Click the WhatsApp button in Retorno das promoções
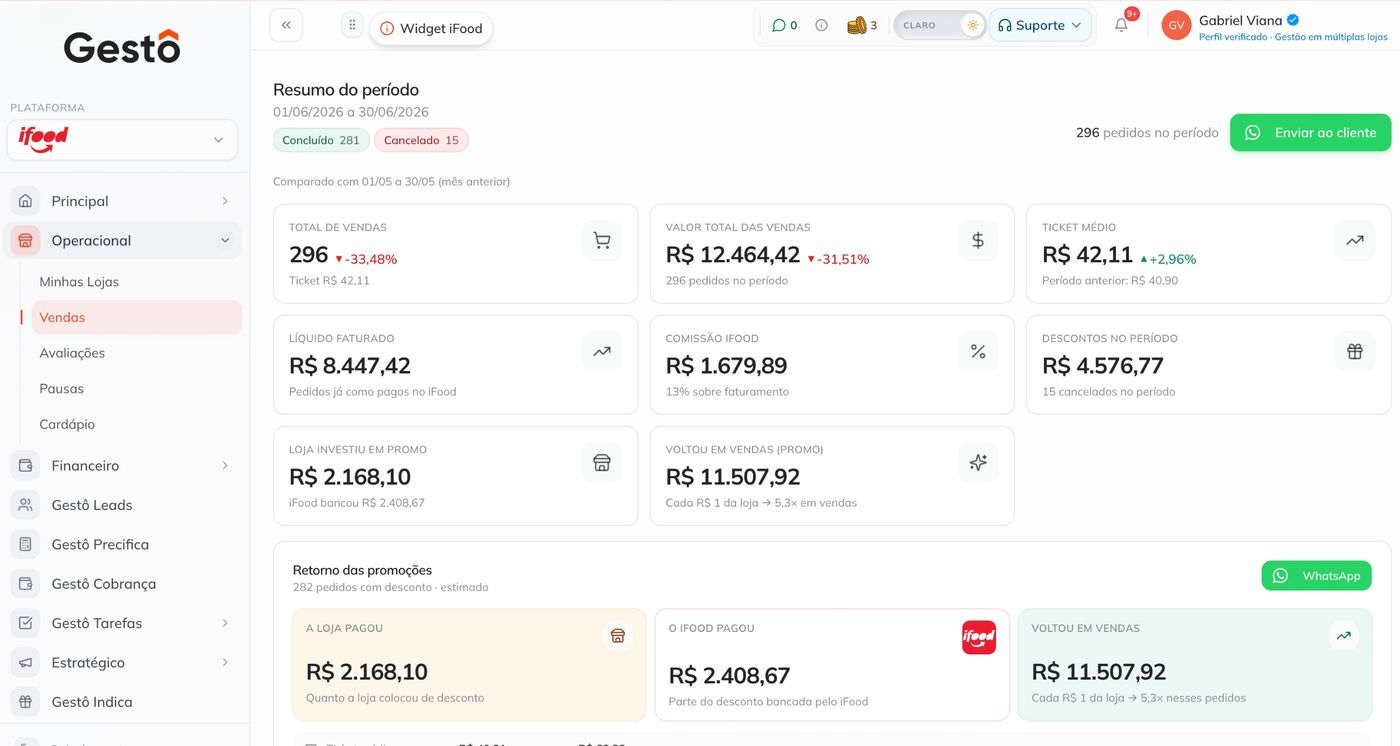This screenshot has width=1400, height=746. pyautogui.click(x=1316, y=576)
